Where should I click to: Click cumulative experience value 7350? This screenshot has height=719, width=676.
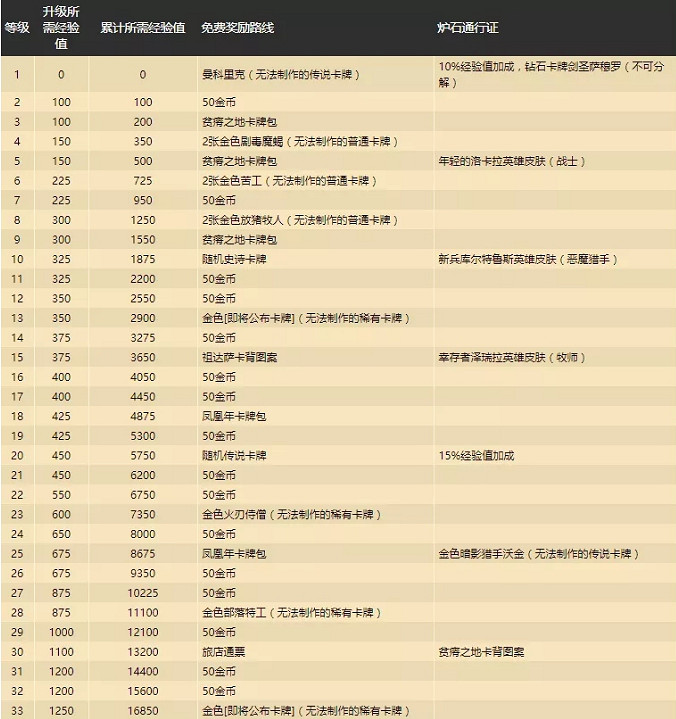tap(143, 514)
